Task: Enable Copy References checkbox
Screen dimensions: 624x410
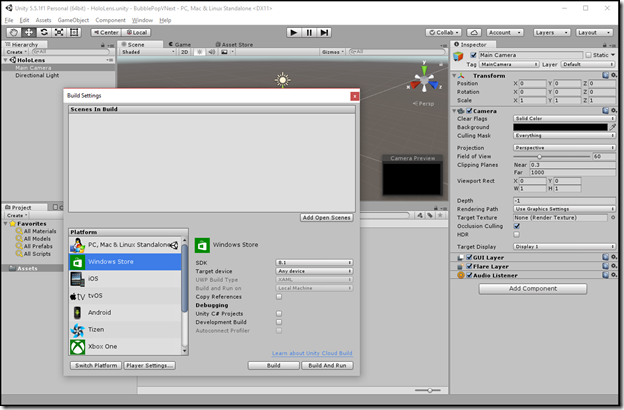Action: tap(279, 297)
